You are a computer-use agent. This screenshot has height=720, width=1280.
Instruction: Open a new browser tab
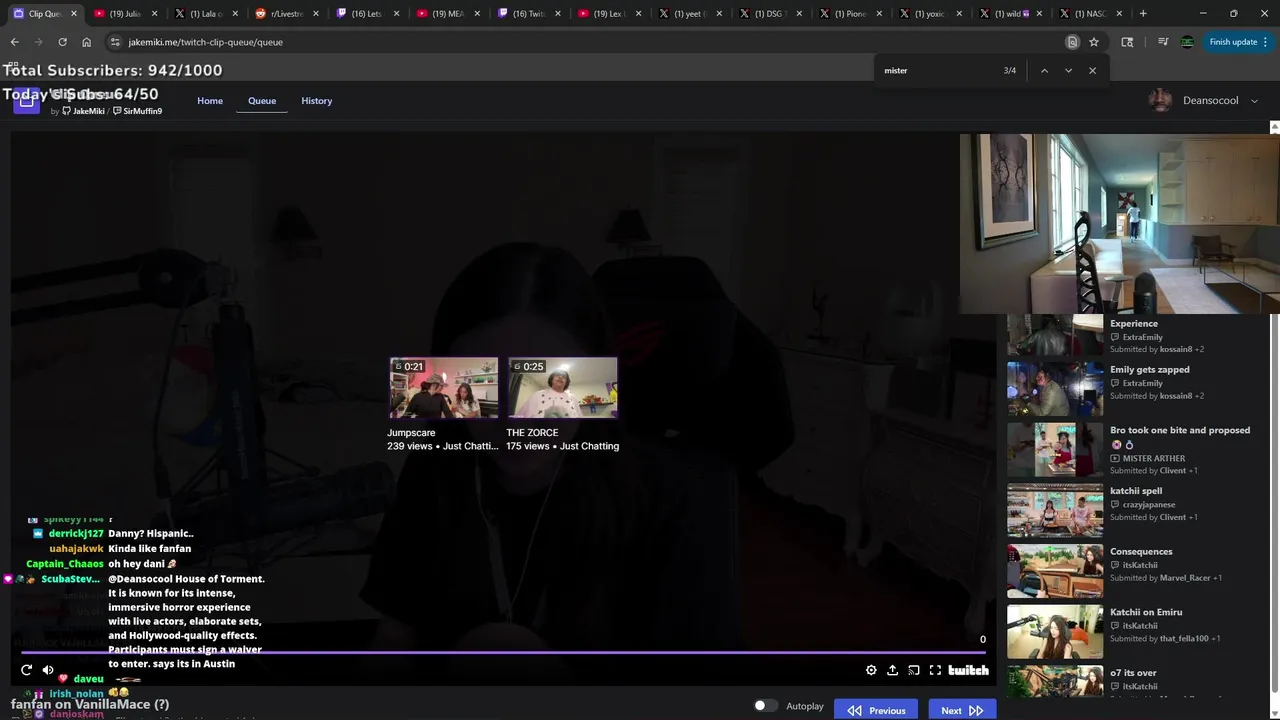1143,14
